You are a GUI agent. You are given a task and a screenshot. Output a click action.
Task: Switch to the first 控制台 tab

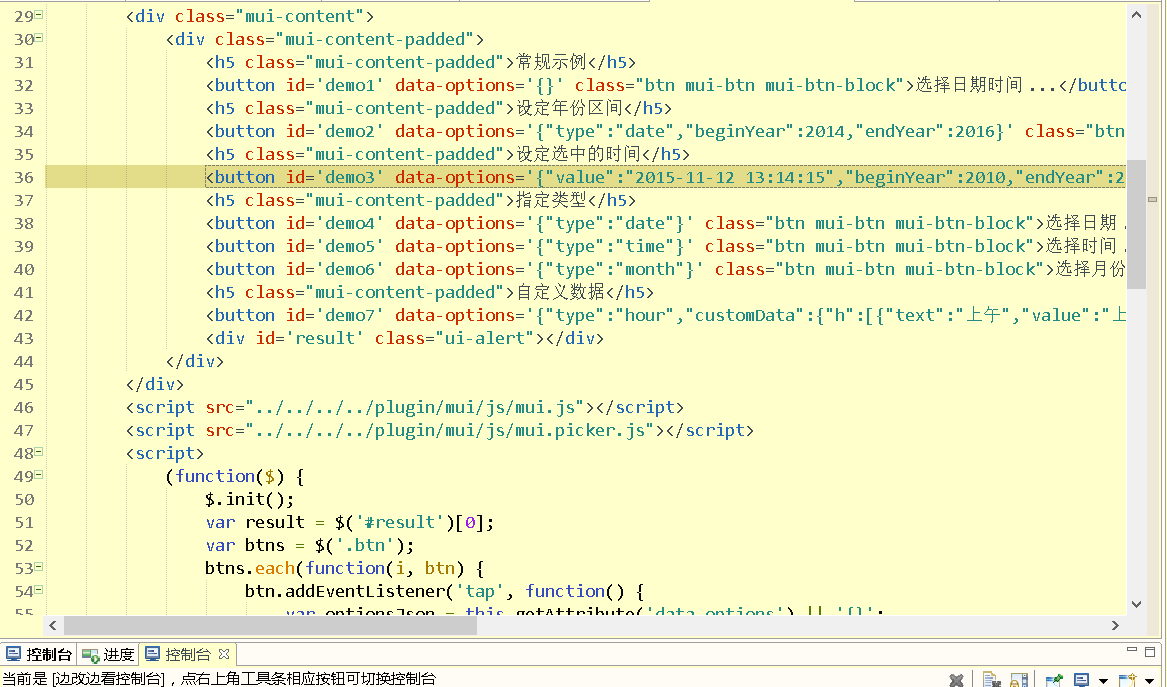(x=39, y=654)
